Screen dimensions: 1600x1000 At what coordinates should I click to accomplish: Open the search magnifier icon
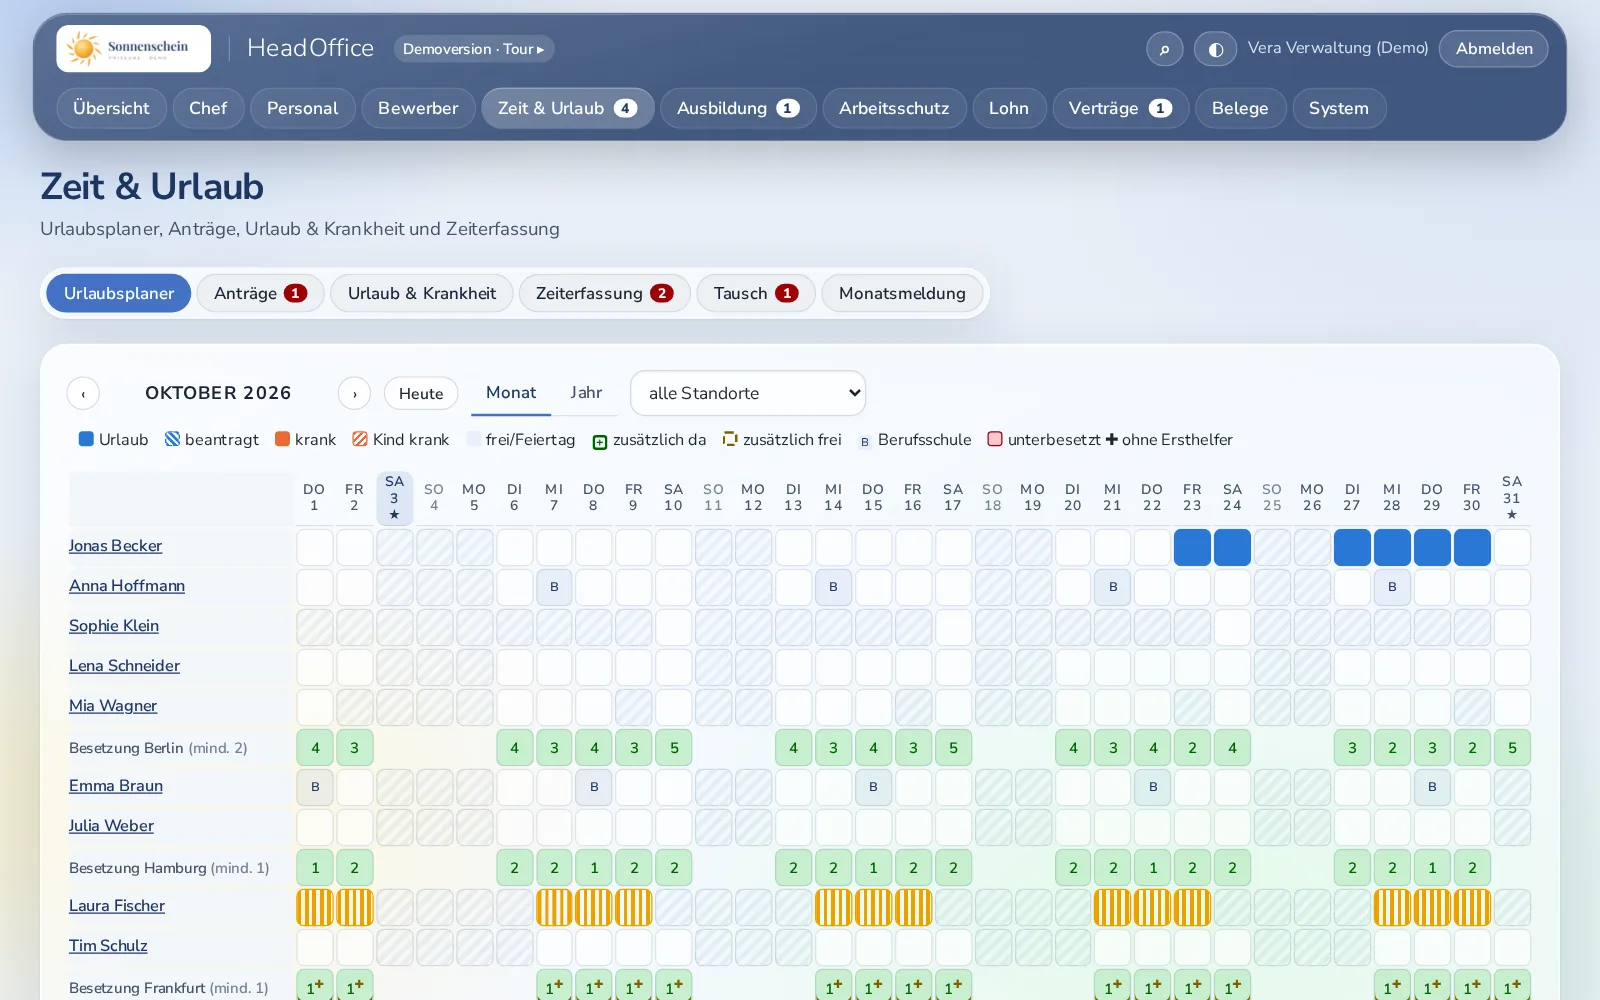[1165, 49]
